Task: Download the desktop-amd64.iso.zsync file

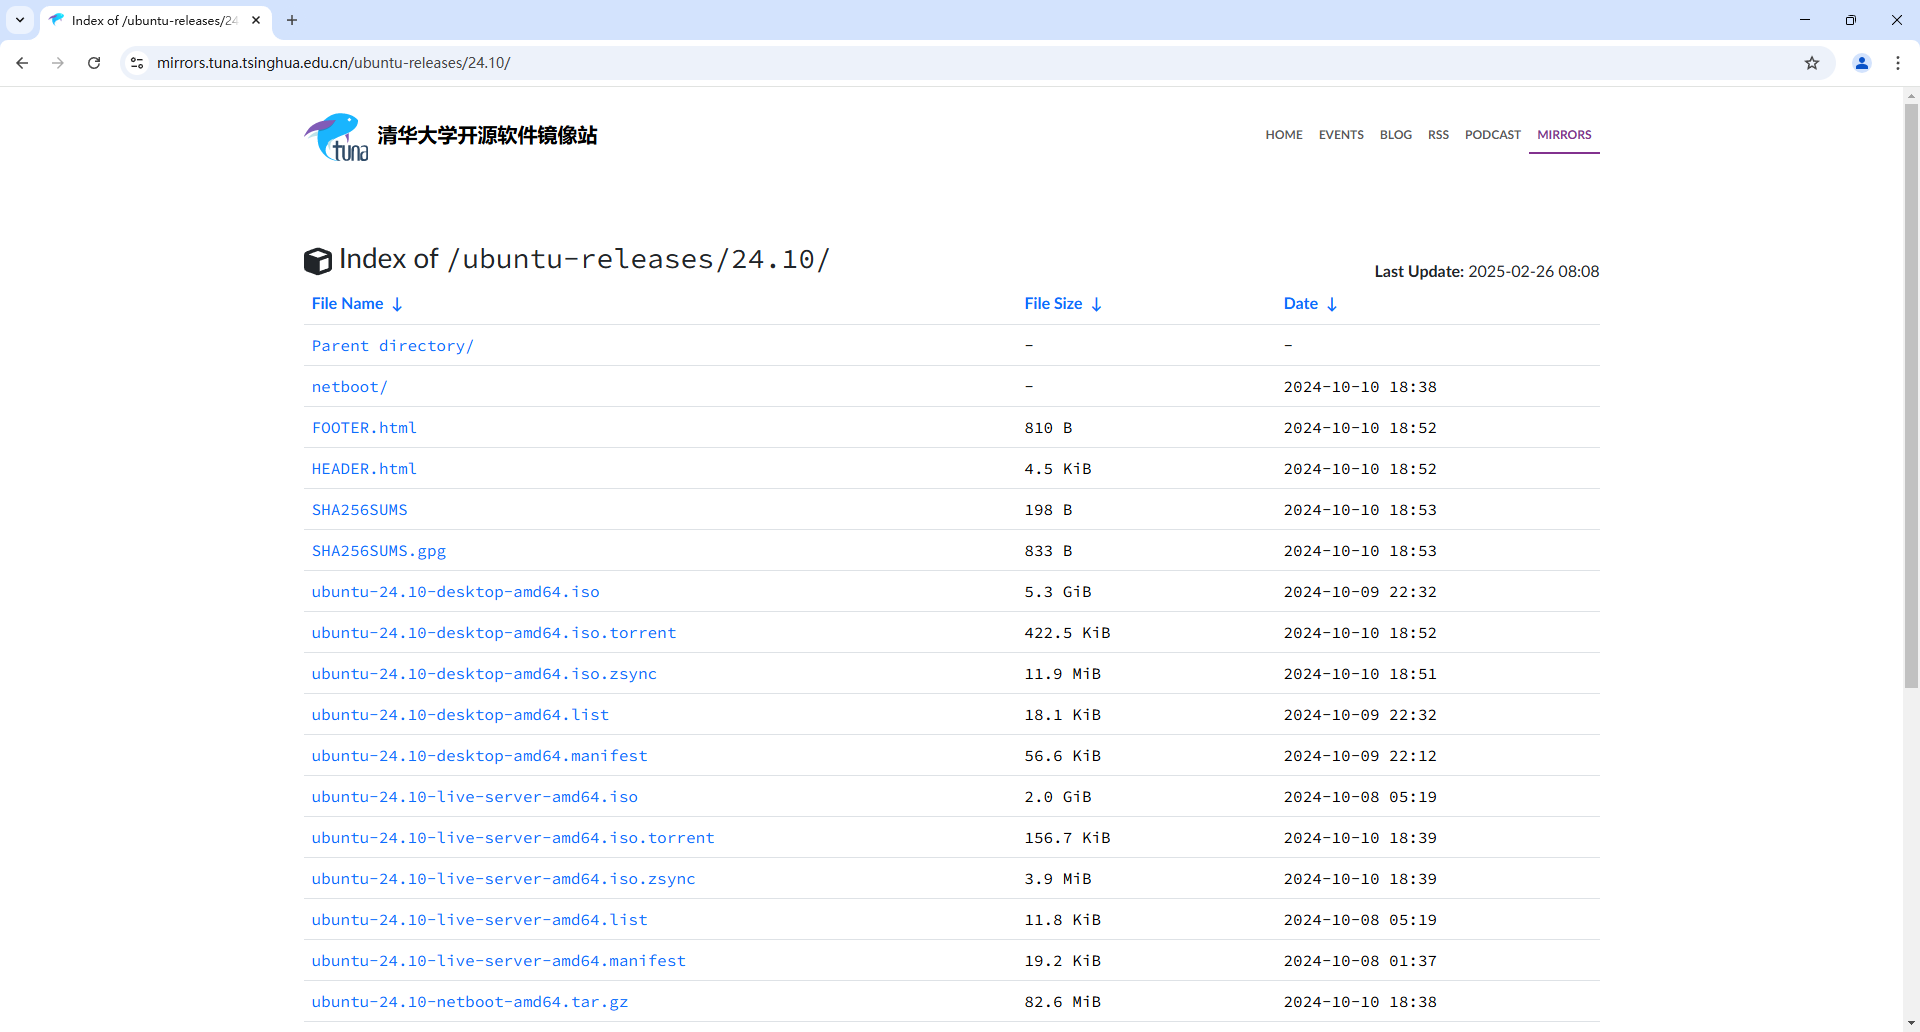Action: pyautogui.click(x=484, y=674)
